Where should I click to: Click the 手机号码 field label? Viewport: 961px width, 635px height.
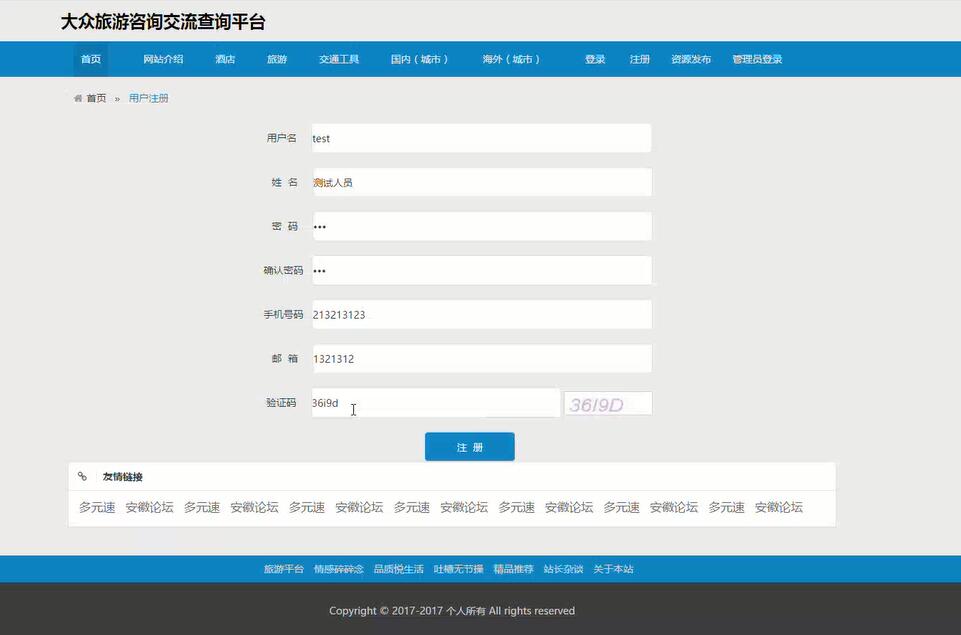tap(283, 314)
